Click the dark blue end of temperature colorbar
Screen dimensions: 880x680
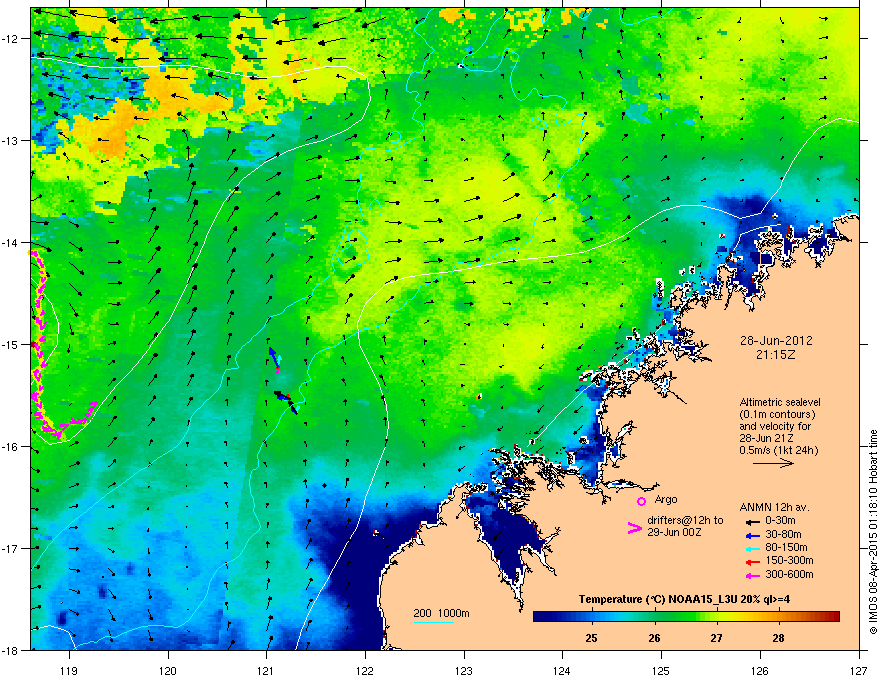coord(542,617)
